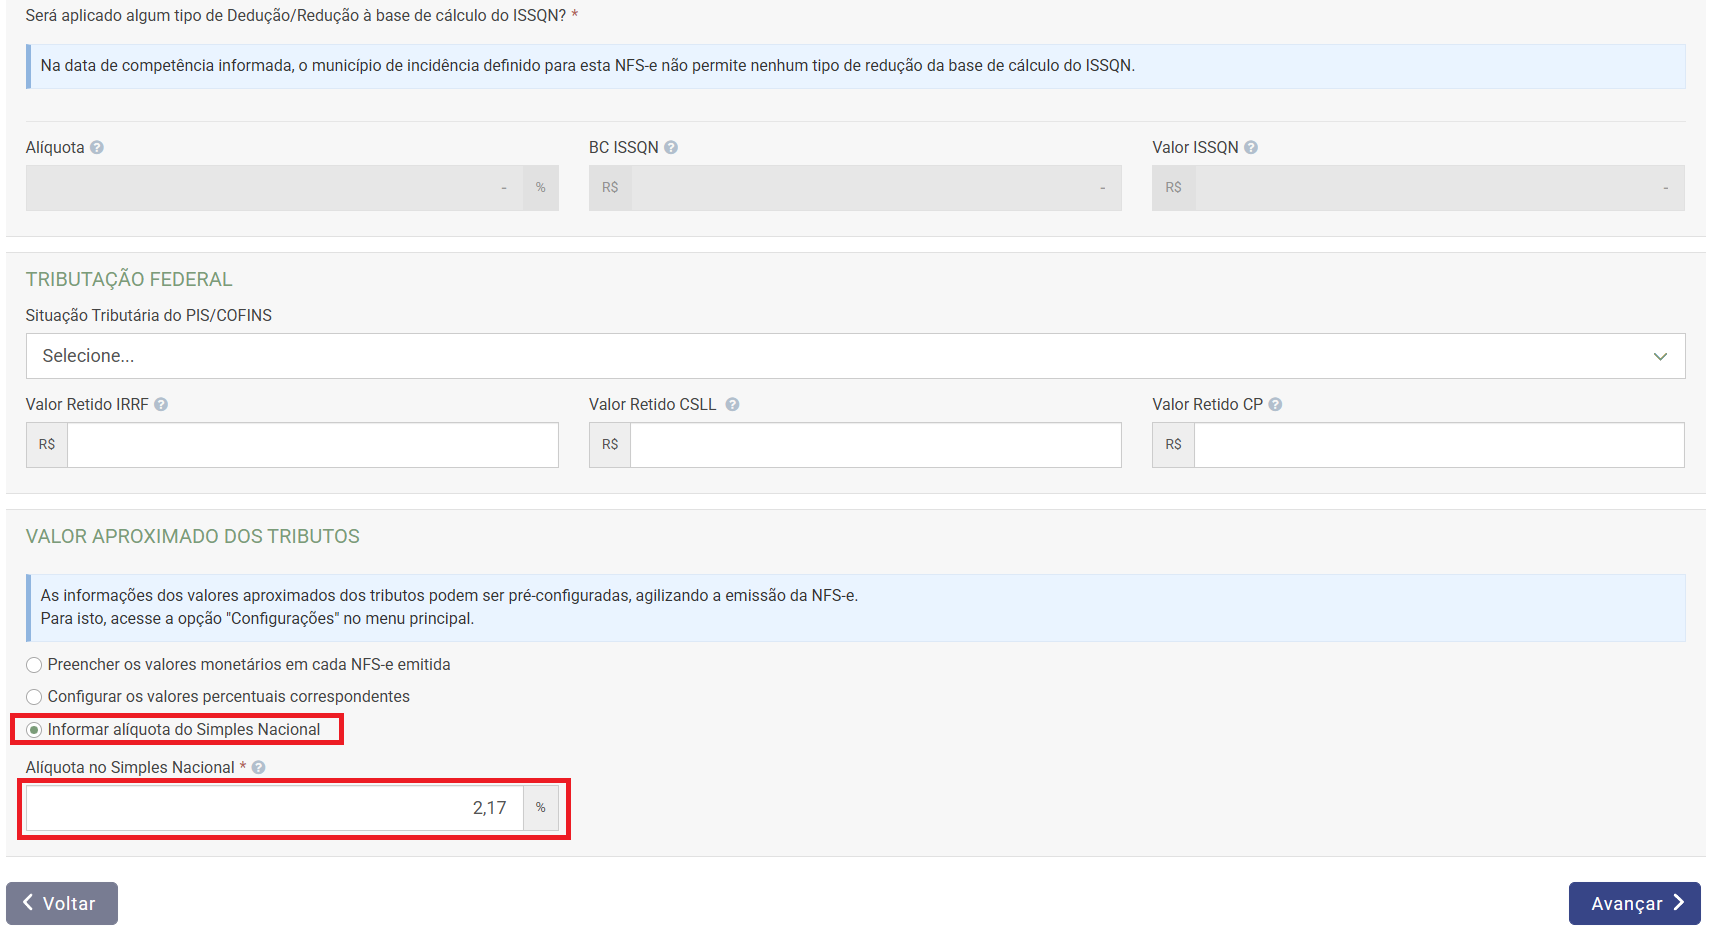Click help icon next to Valor Retido IRRF
This screenshot has height=950, width=1721.
(161, 405)
